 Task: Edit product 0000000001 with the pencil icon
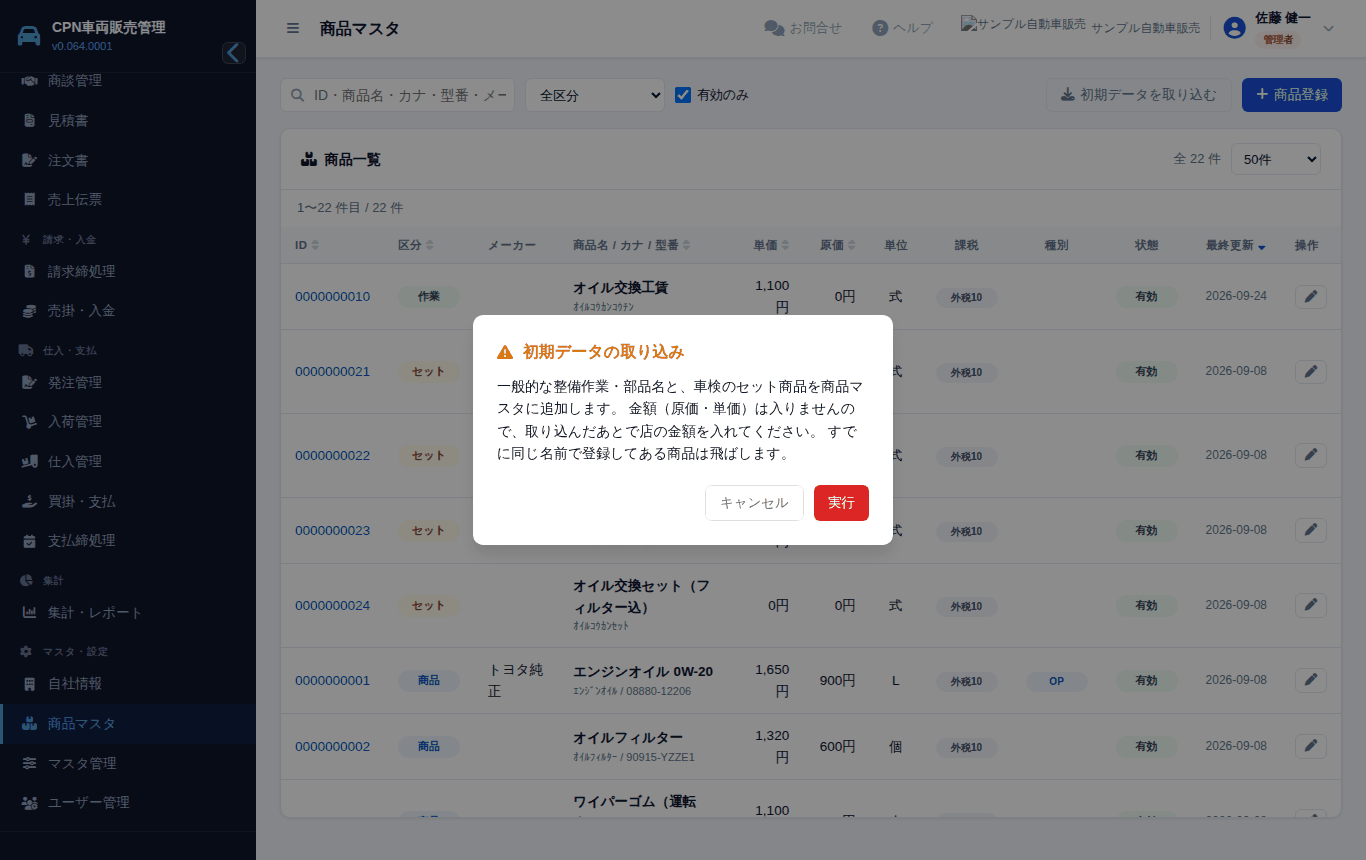coord(1311,680)
